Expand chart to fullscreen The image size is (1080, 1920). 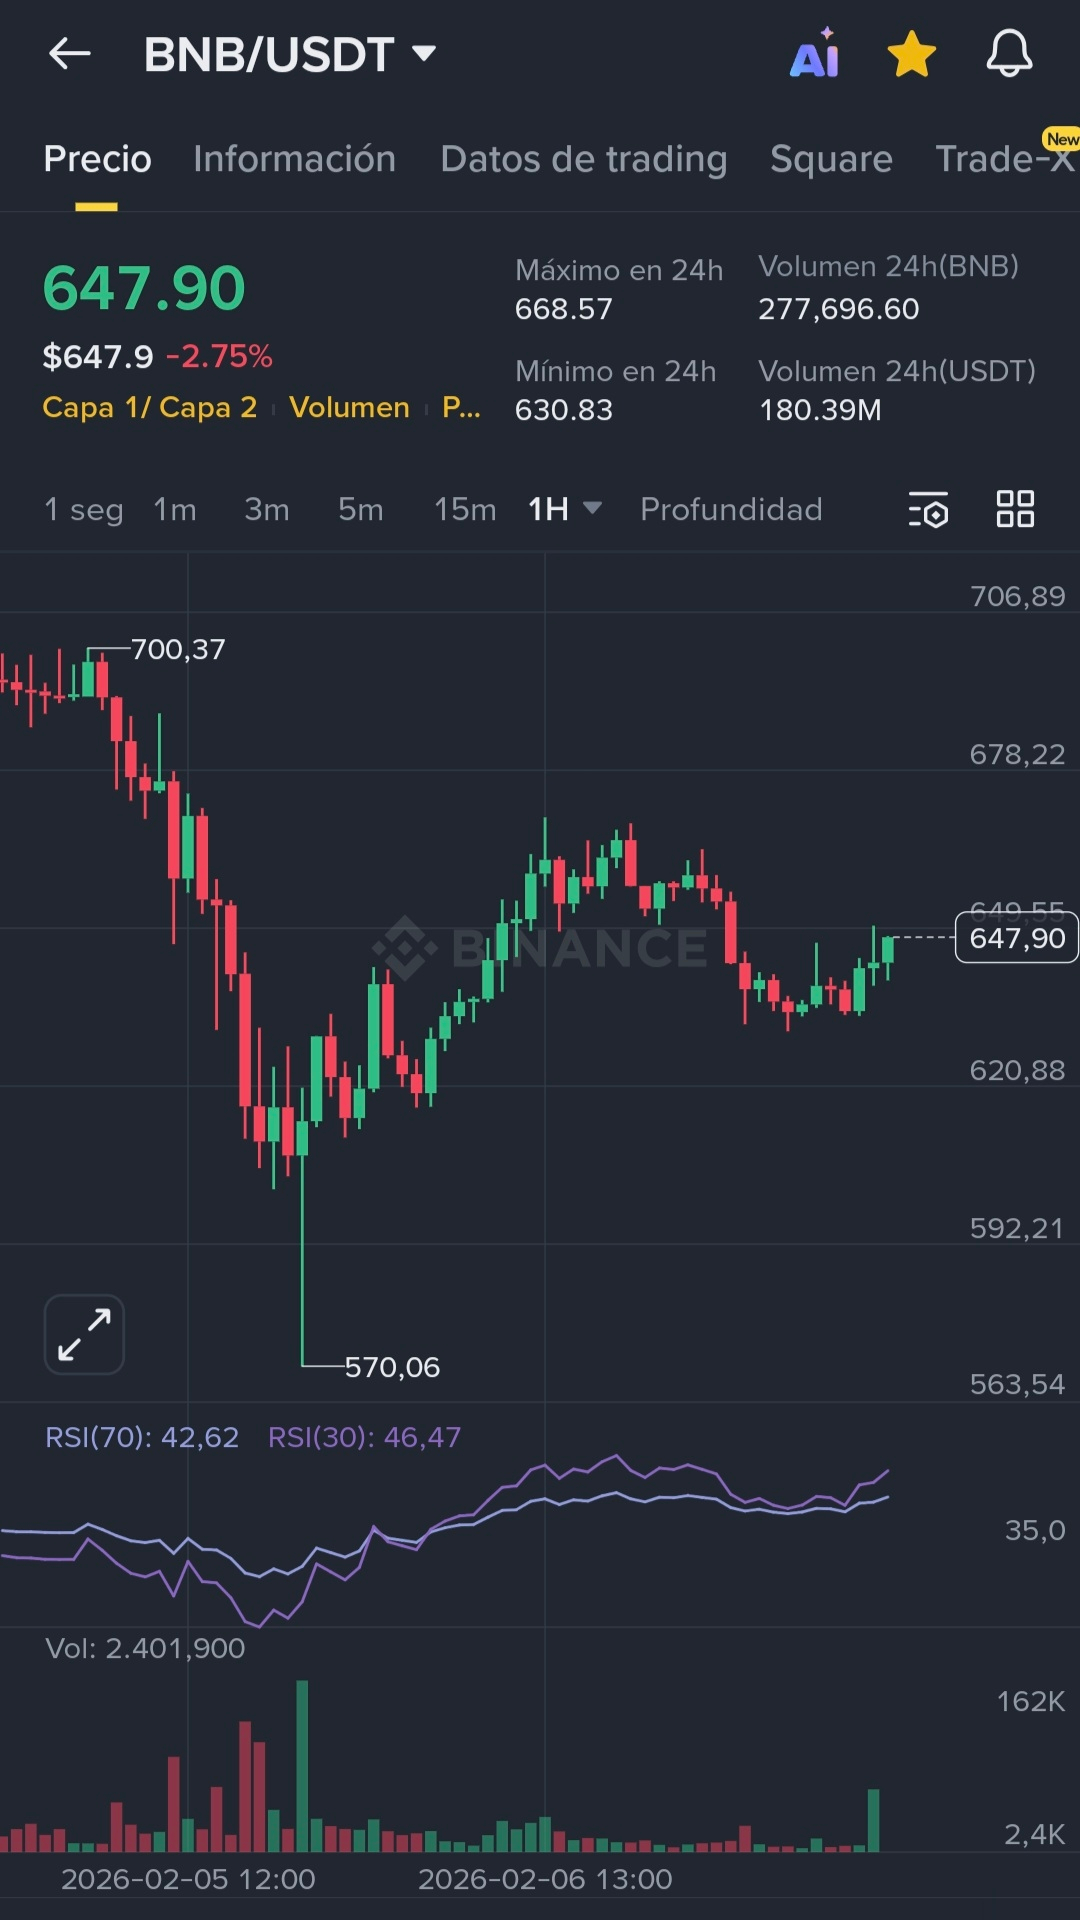click(x=84, y=1334)
